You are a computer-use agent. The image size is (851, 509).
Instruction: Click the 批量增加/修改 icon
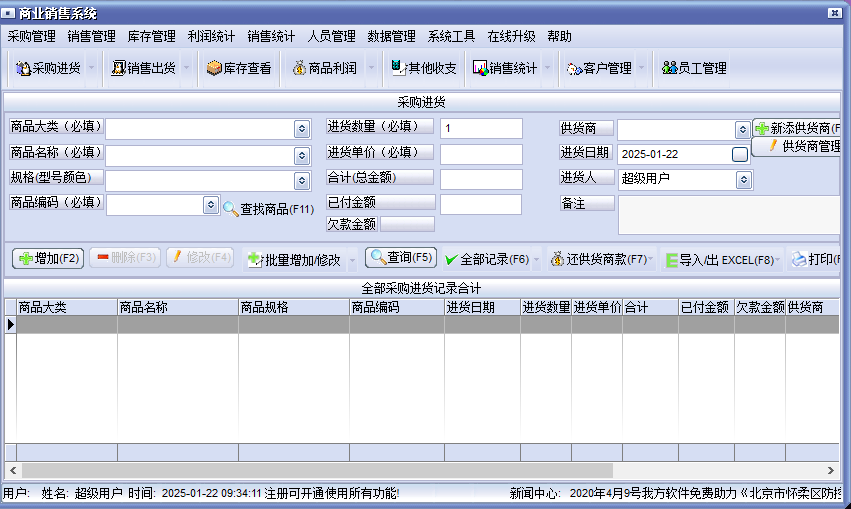[x=255, y=259]
